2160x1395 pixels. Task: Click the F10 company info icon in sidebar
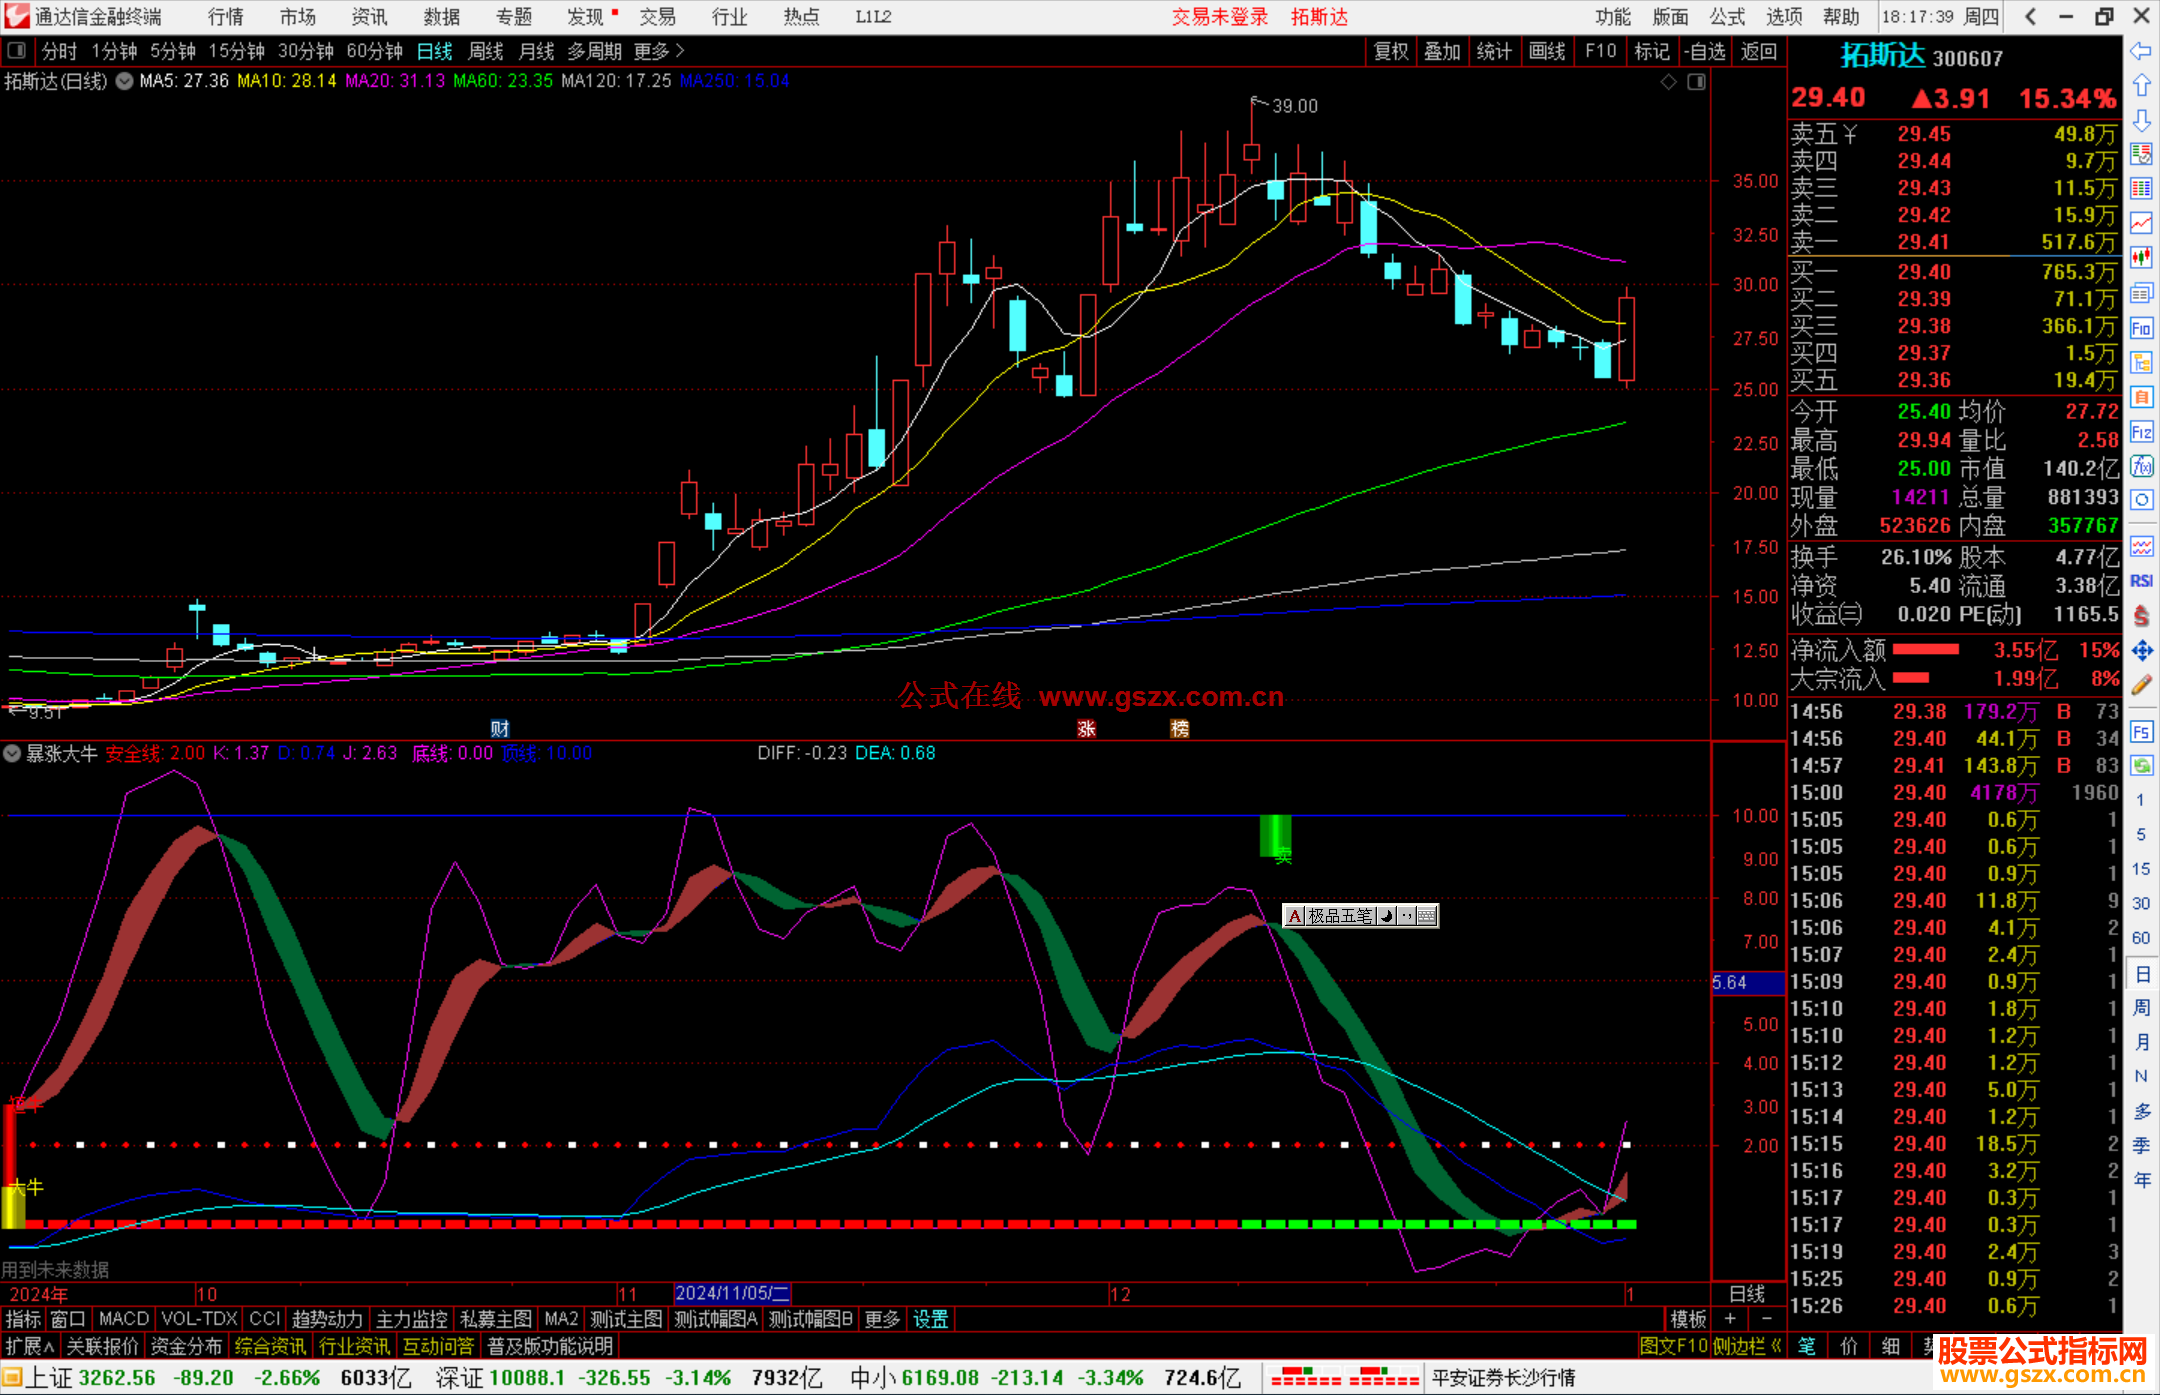point(2141,328)
